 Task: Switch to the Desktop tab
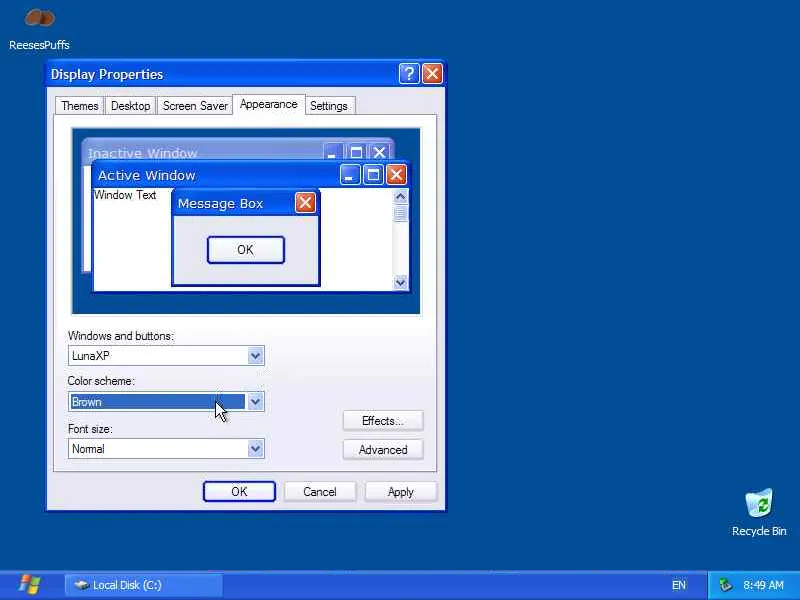point(131,106)
